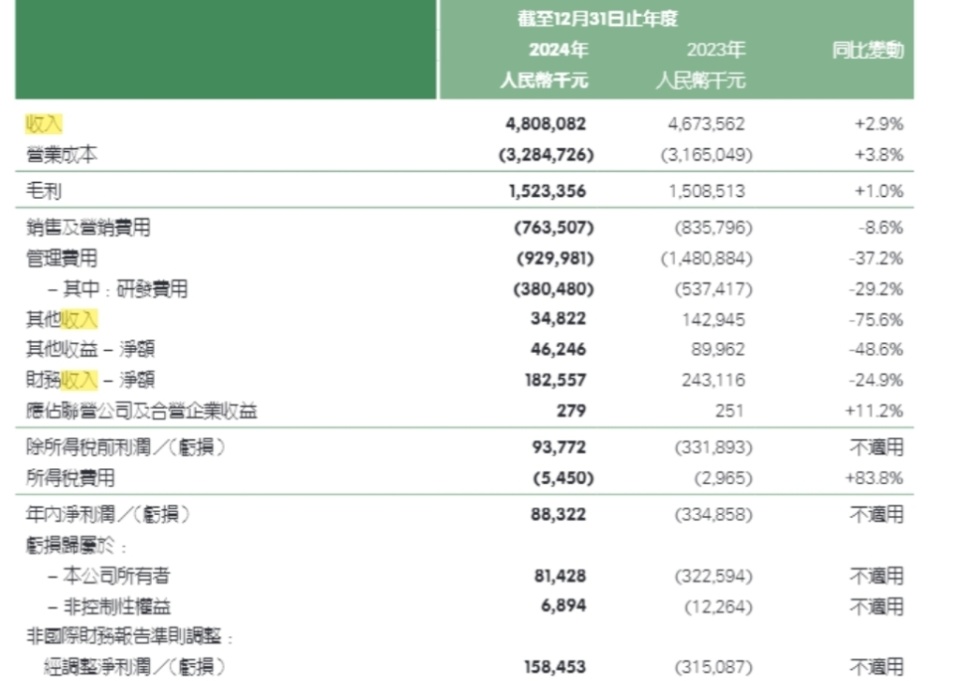Select the value 34,822

click(x=558, y=318)
